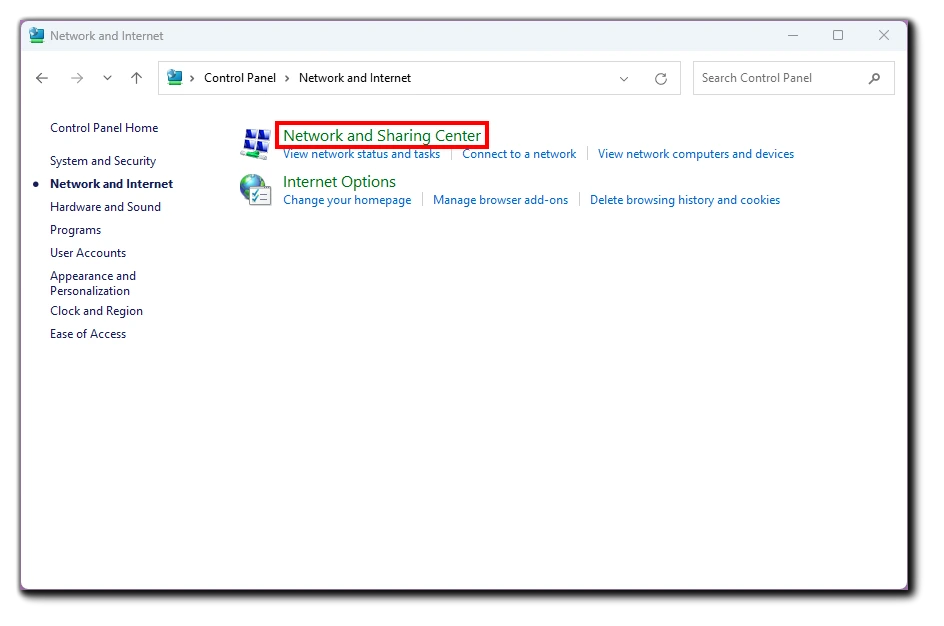Click the address bar Control Panel icon
Image resolution: width=944 pixels, height=626 pixels.
tap(175, 78)
